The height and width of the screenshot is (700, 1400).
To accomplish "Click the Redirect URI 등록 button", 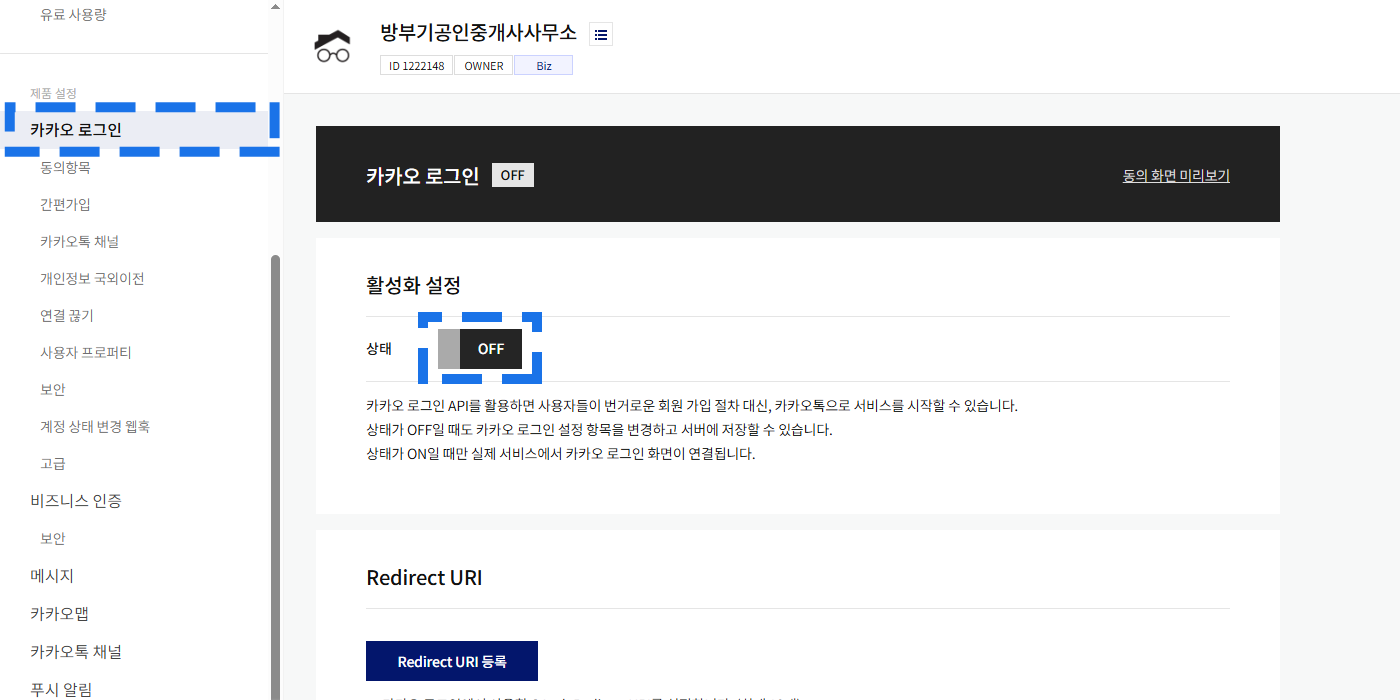I will (452, 661).
